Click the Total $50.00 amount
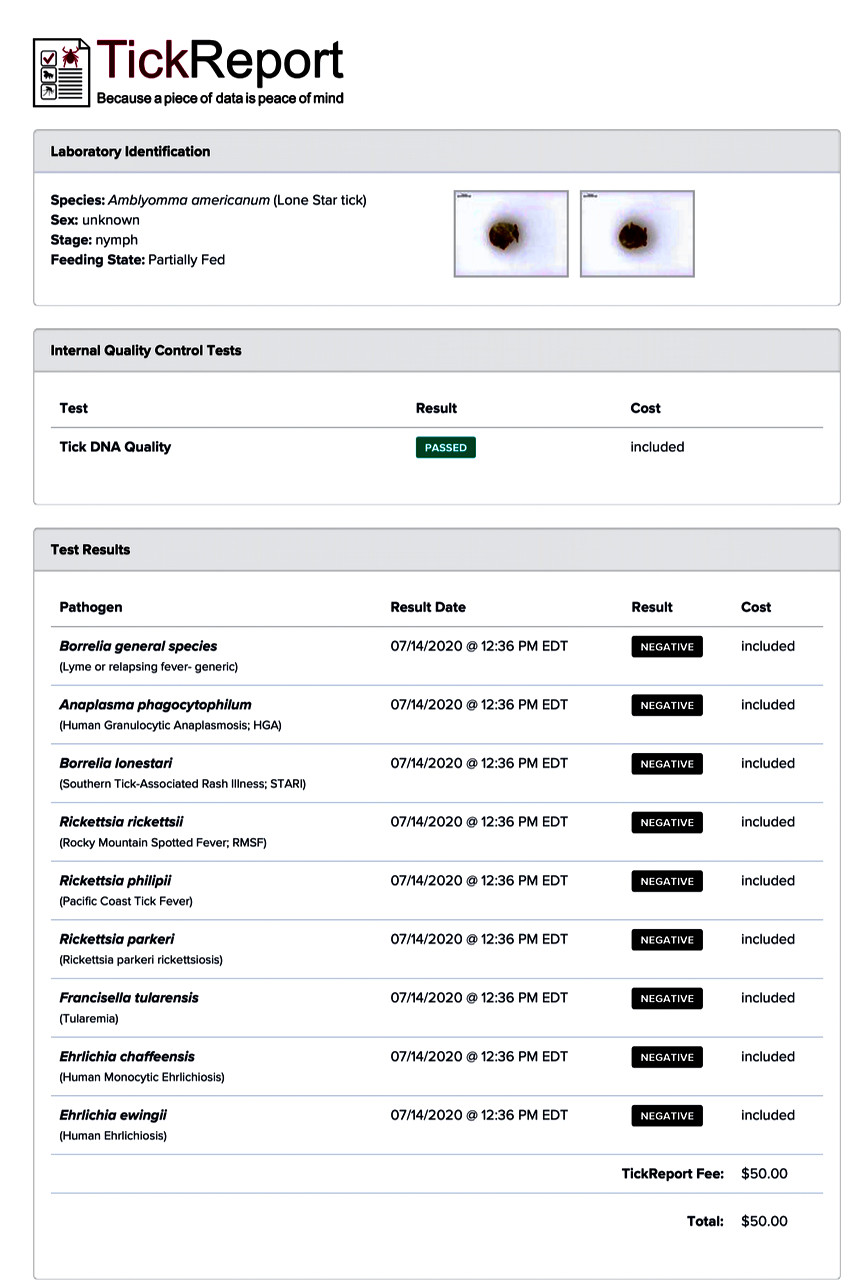This screenshot has height=1280, width=854. pyautogui.click(x=764, y=1221)
